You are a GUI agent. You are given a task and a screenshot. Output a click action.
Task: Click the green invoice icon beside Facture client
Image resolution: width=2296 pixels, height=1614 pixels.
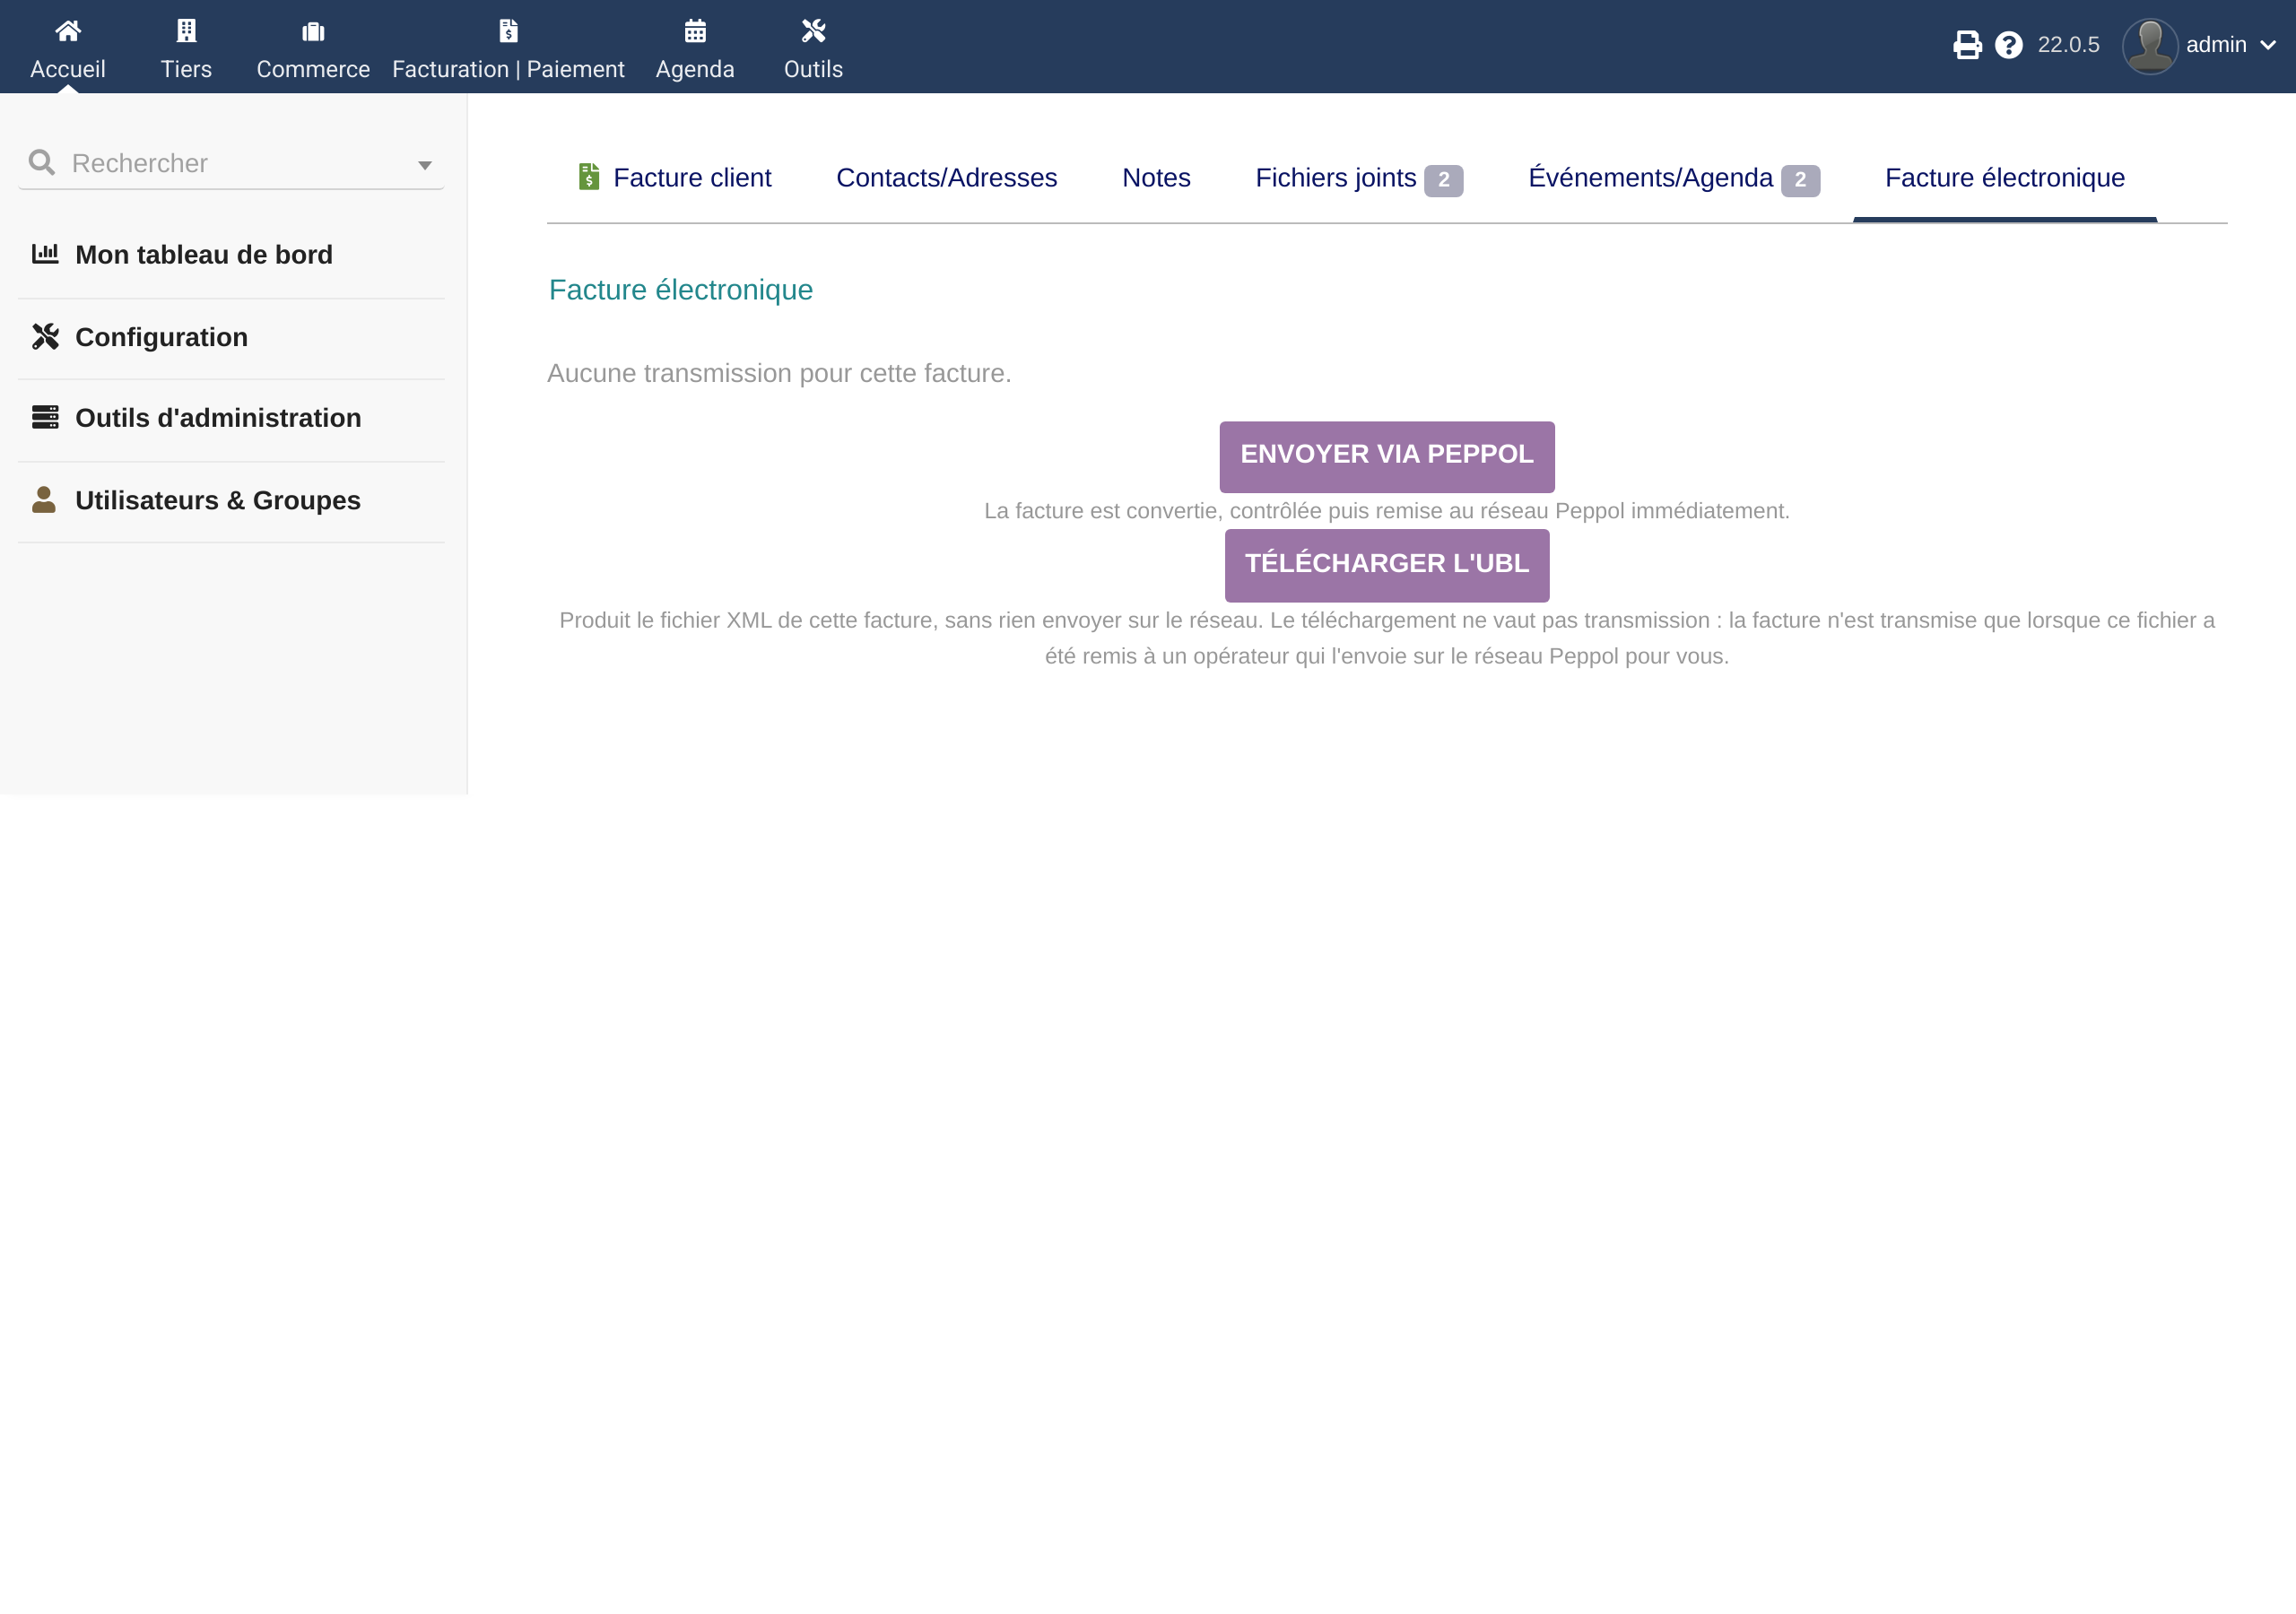pyautogui.click(x=589, y=177)
